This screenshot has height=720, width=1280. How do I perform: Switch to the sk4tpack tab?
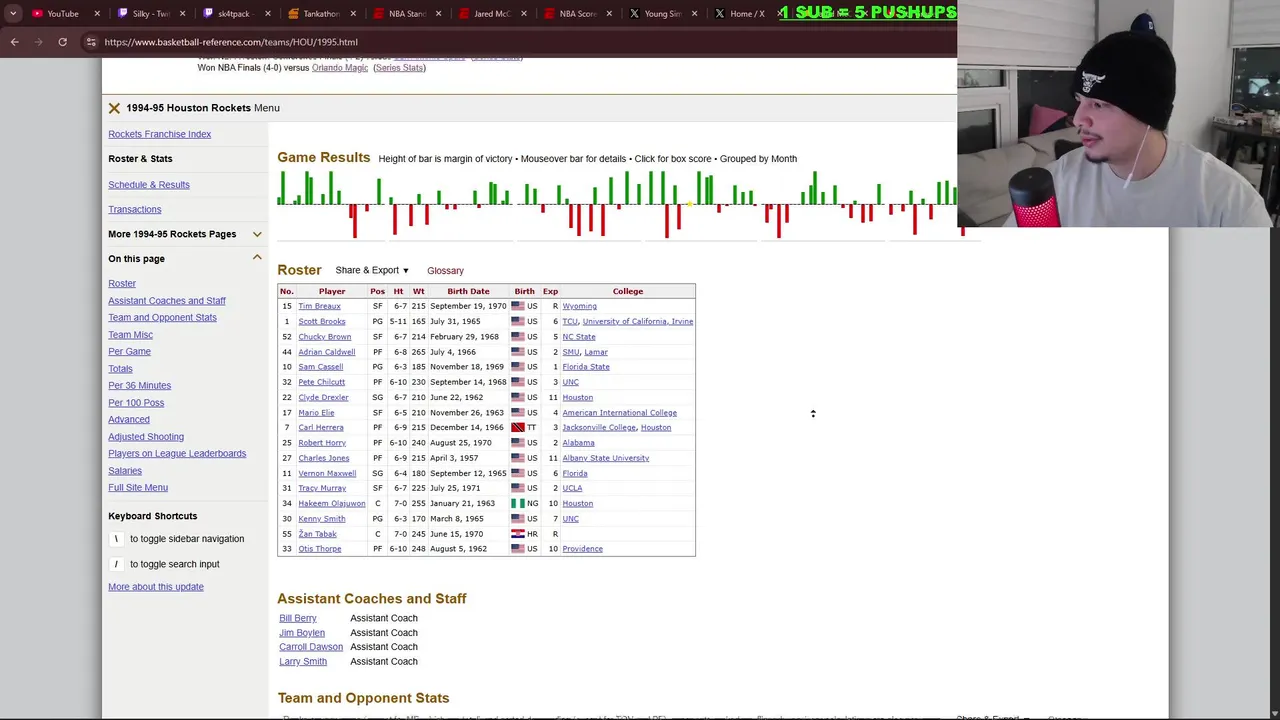pyautogui.click(x=234, y=14)
